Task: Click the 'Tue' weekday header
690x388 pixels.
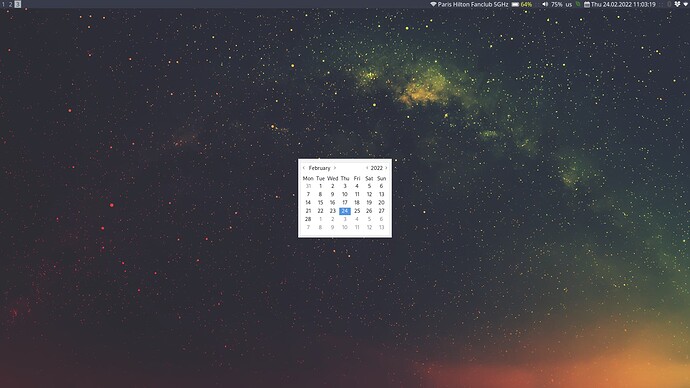Action: pos(320,178)
